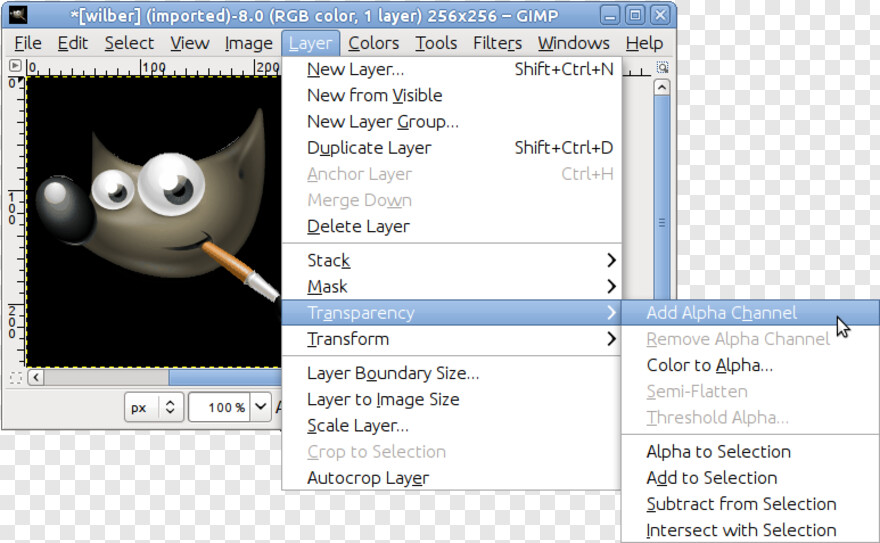Open the image menu arrow beside ruler
This screenshot has height=543, width=880.
(x=15, y=66)
